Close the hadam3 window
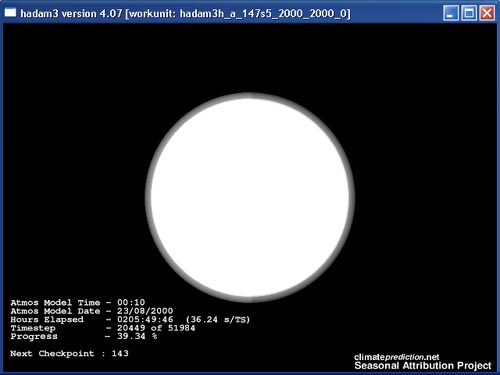500x375 pixels. [487, 13]
